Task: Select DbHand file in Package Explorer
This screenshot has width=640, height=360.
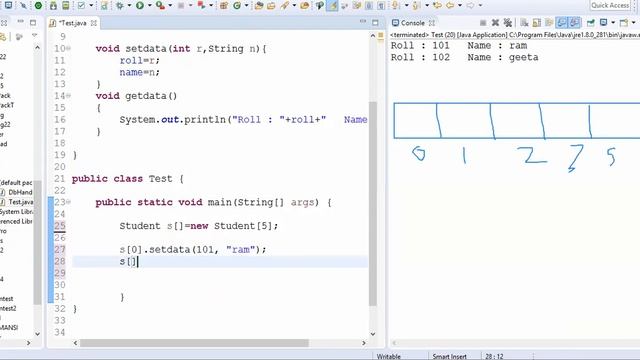Action: click(17, 192)
